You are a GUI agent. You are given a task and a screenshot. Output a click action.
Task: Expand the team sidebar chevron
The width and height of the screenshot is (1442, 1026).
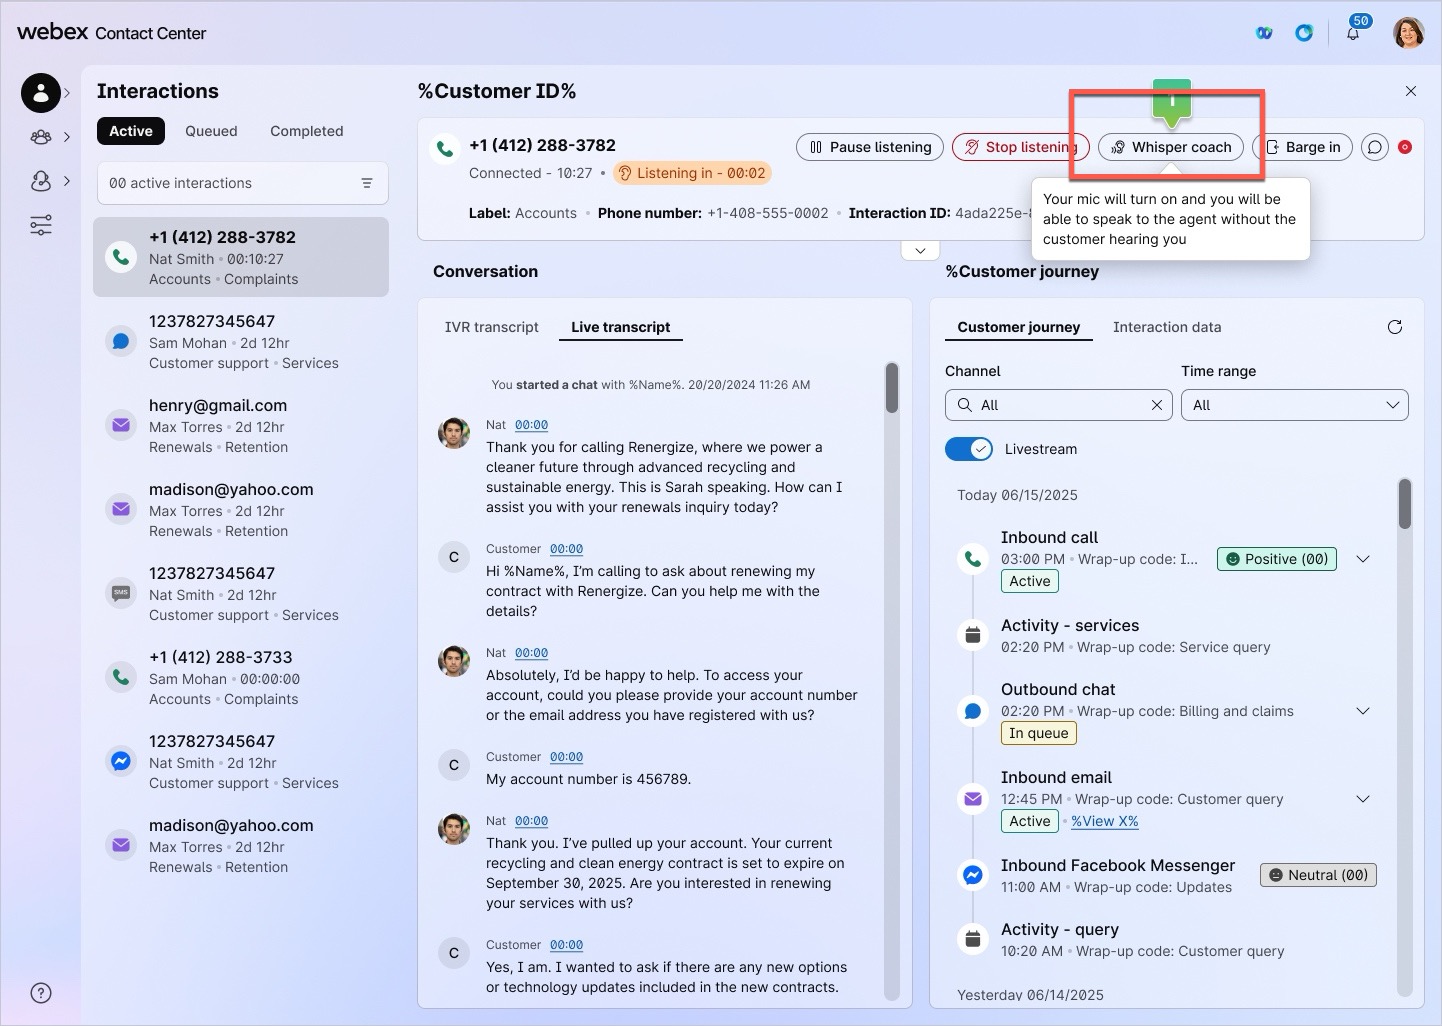(67, 137)
